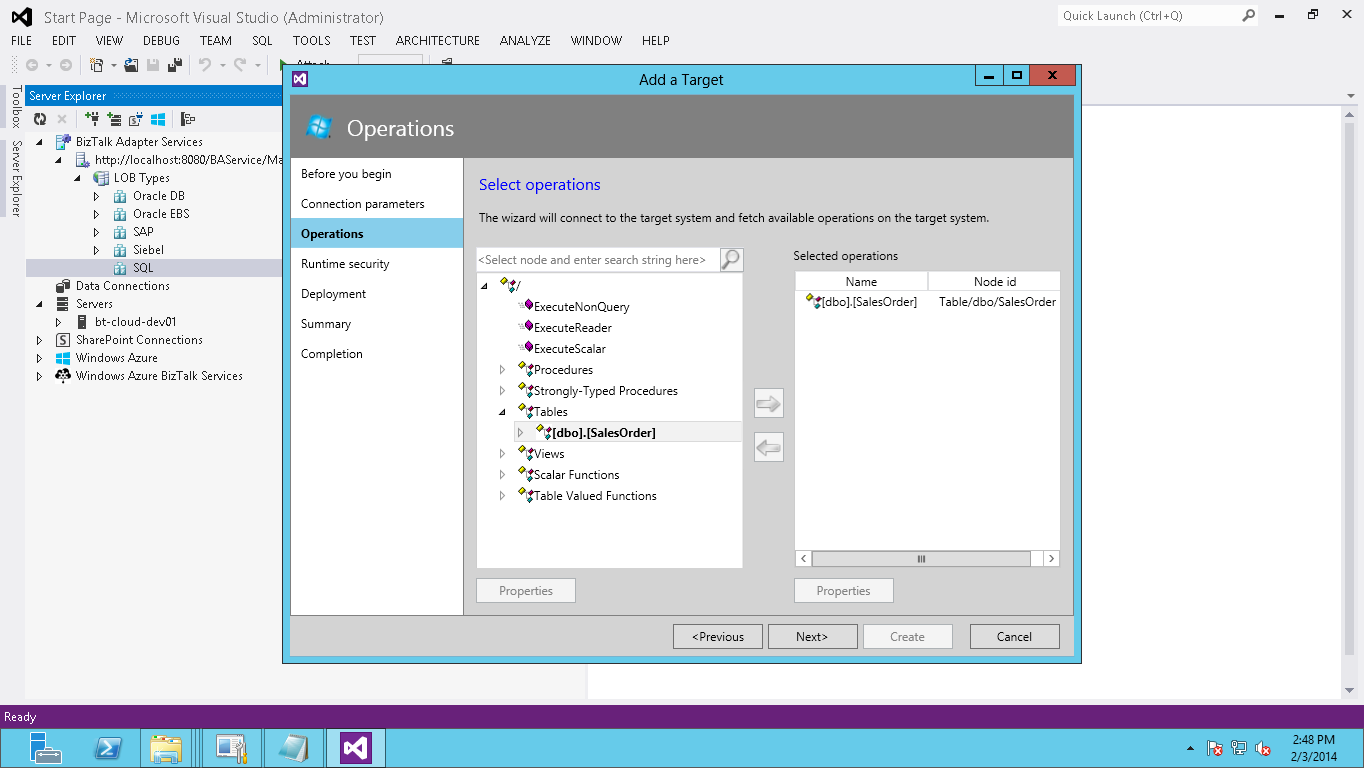Click the Visual Studio logo in dialog title
This screenshot has height=768, width=1364.
(299, 79)
